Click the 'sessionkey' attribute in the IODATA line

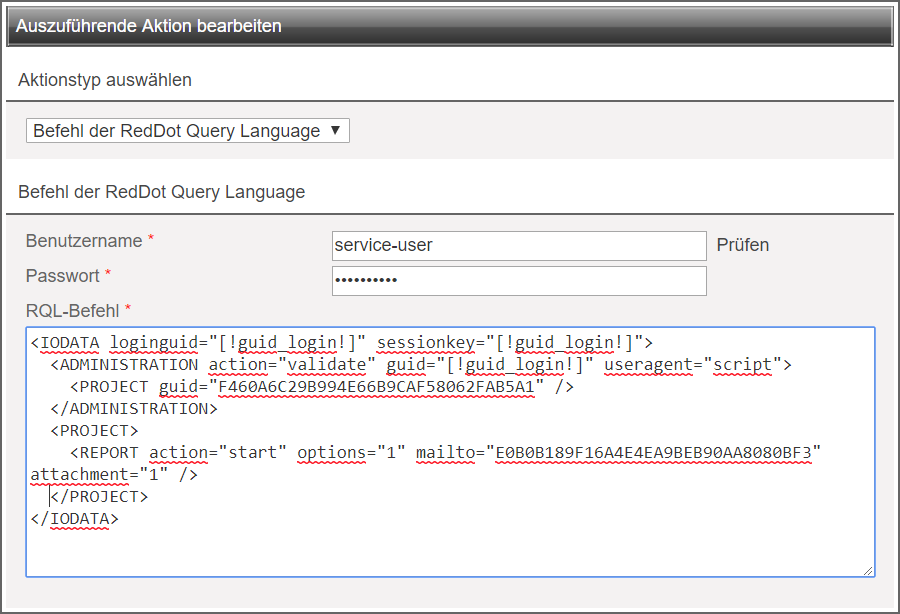click(x=426, y=343)
